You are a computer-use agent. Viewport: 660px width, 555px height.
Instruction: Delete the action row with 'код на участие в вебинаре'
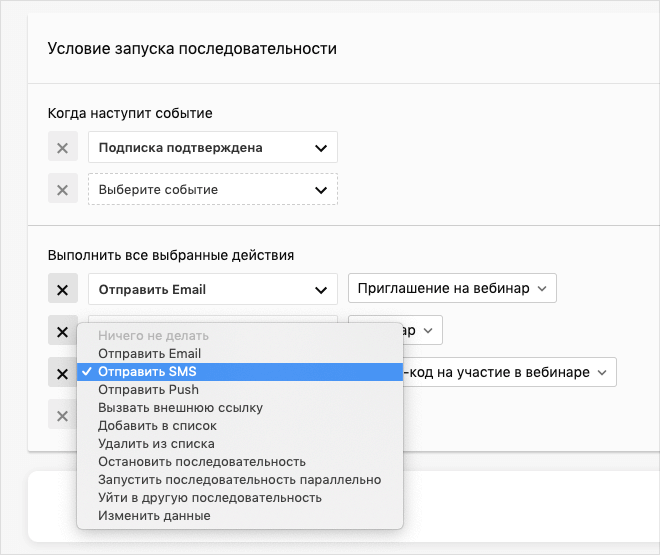coord(63,373)
